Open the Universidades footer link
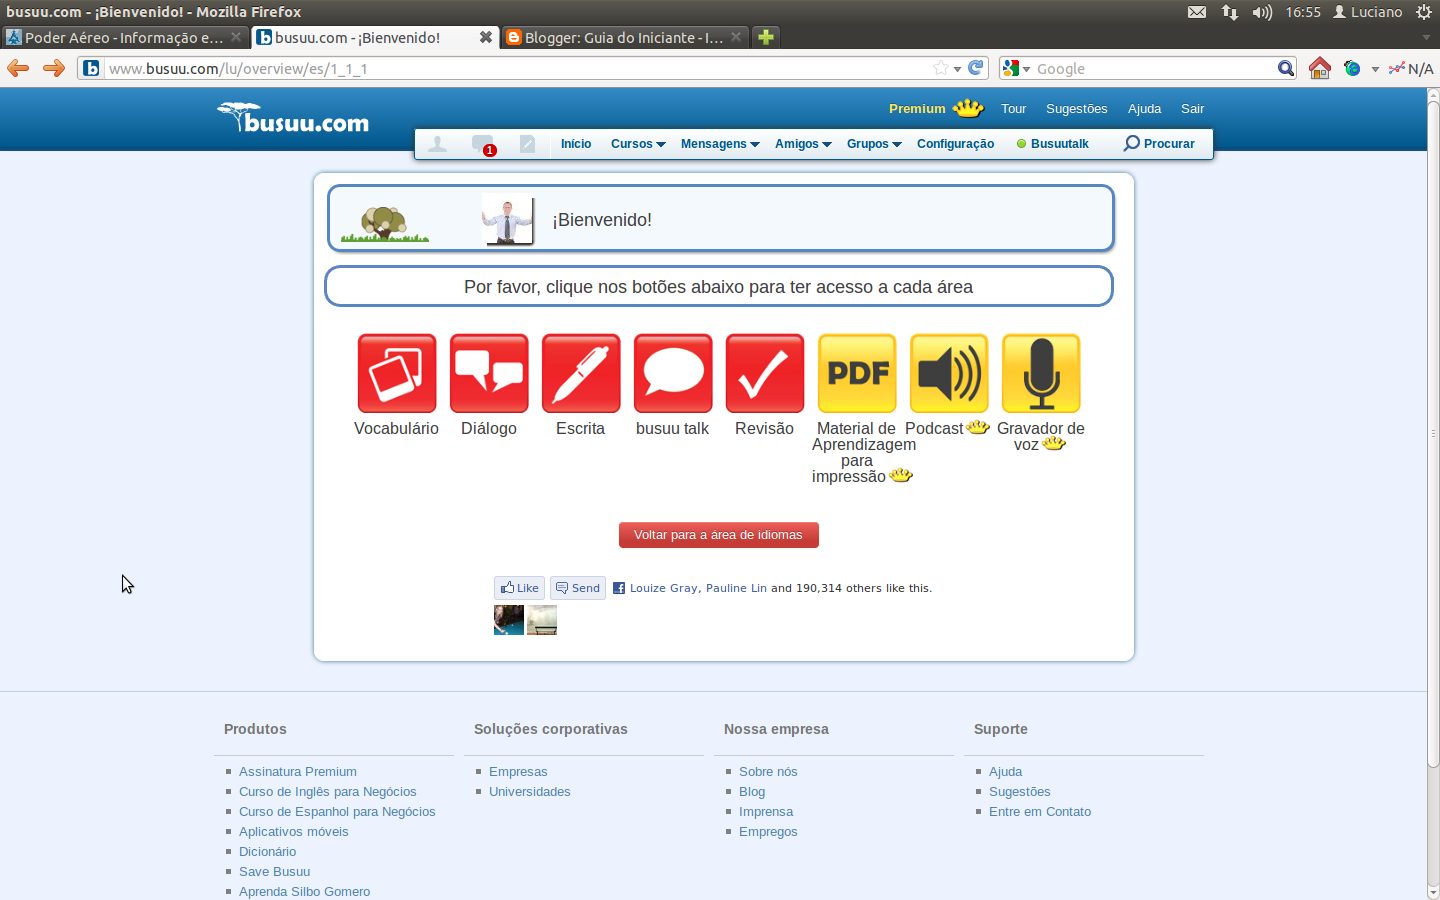Viewport: 1440px width, 900px height. 530,792
